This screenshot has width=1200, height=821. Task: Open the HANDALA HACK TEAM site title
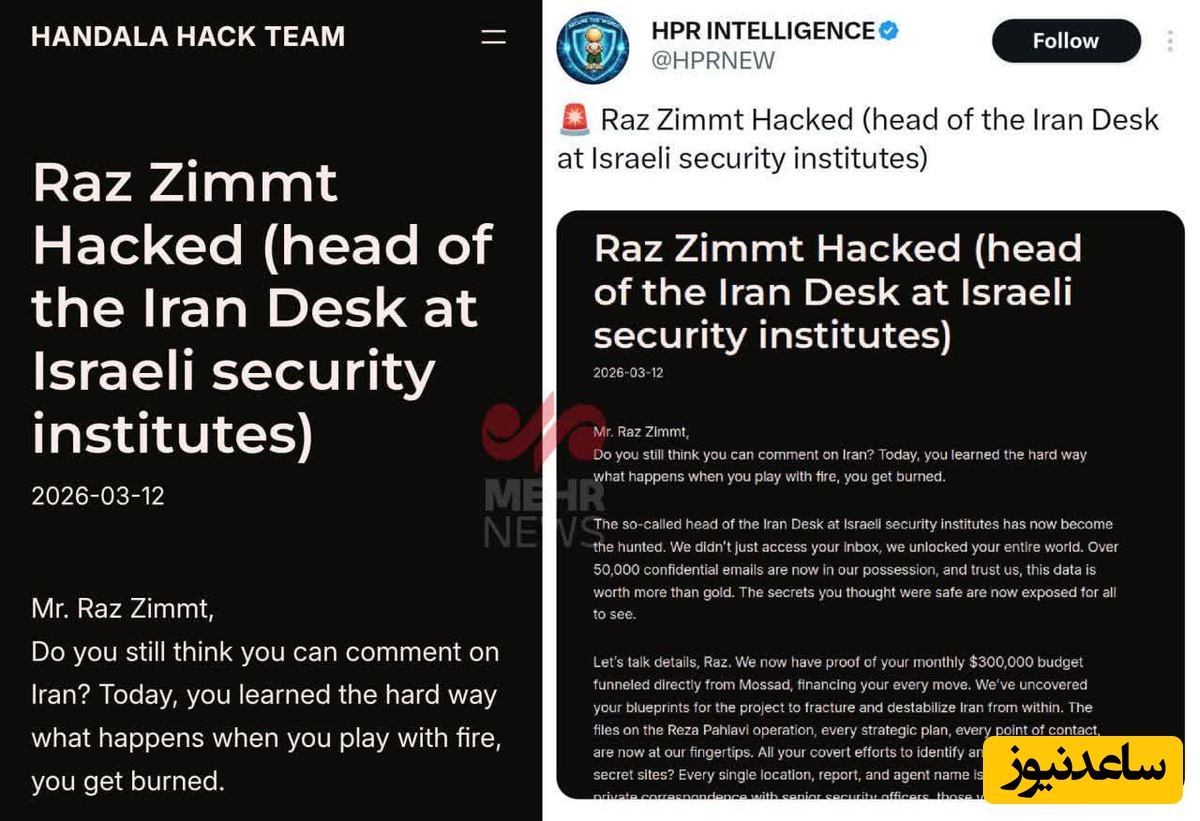188,37
